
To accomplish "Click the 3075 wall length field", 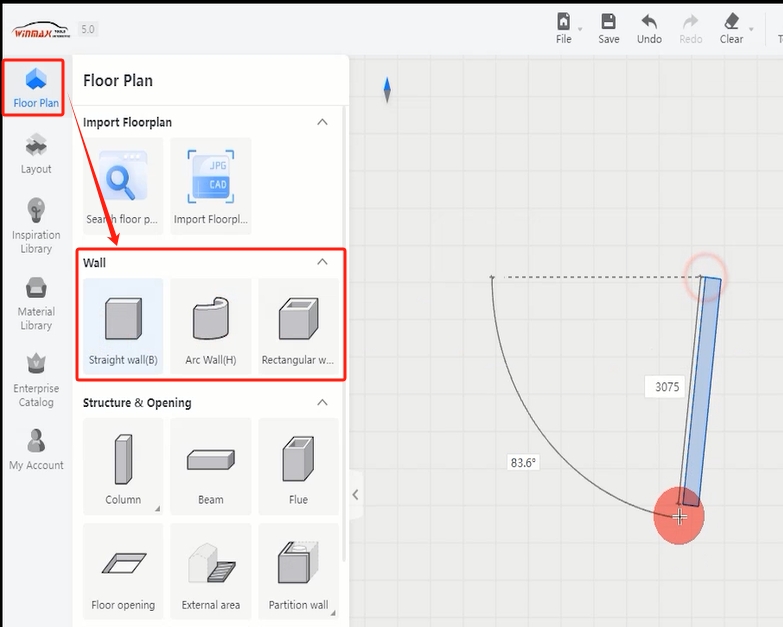I will pos(667,387).
